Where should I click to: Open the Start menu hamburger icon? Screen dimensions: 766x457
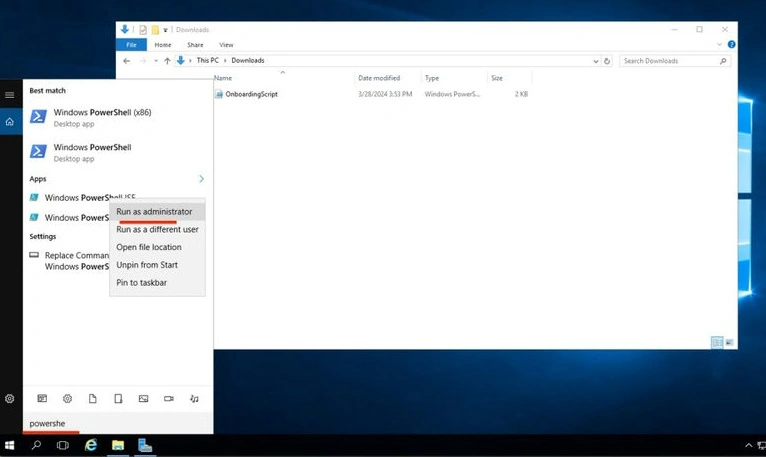point(9,95)
